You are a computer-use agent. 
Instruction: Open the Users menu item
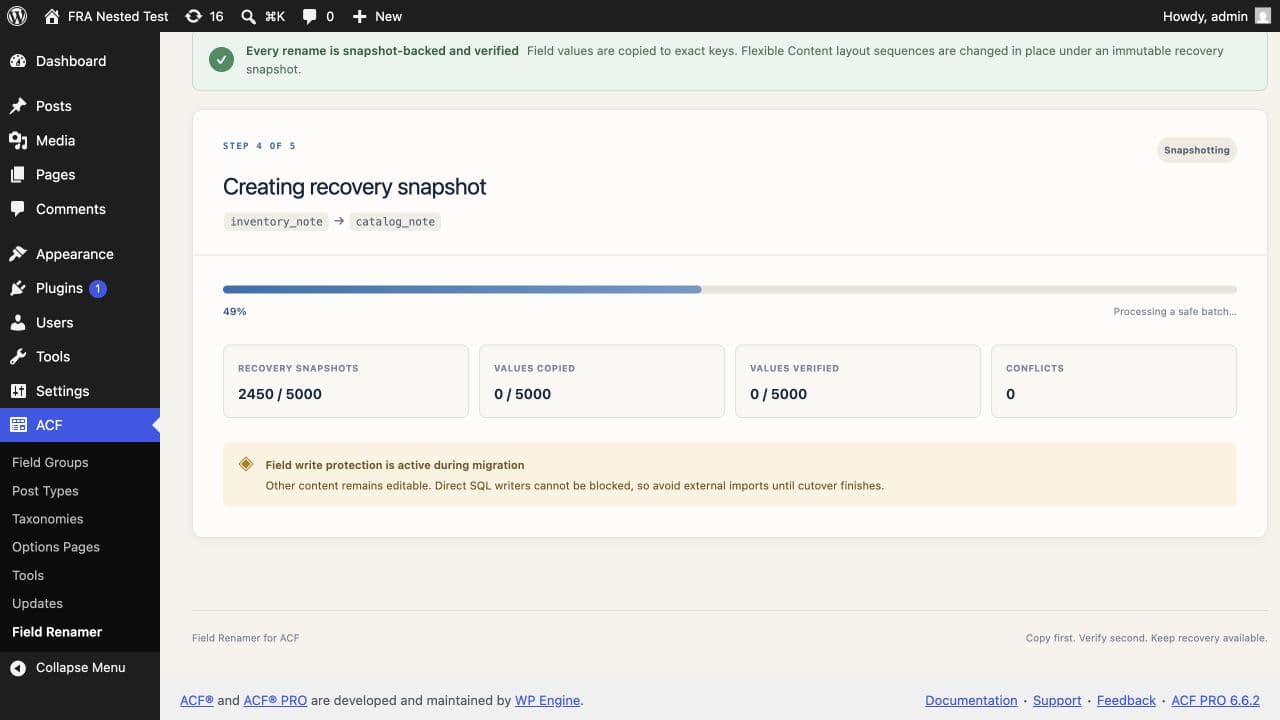coord(80,323)
